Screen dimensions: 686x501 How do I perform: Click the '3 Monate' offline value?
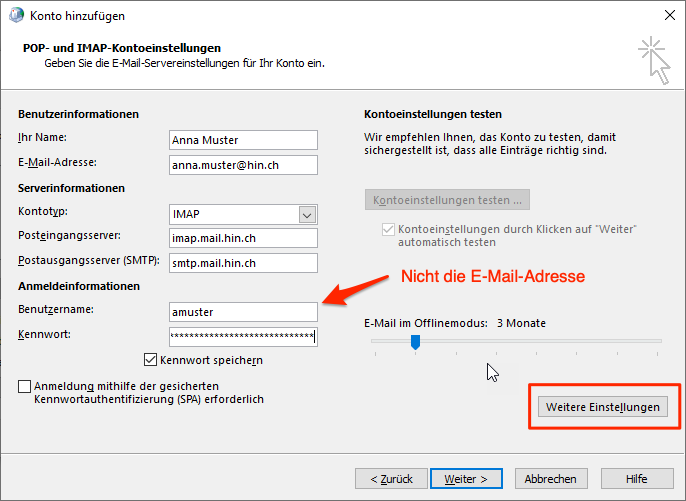[521, 323]
